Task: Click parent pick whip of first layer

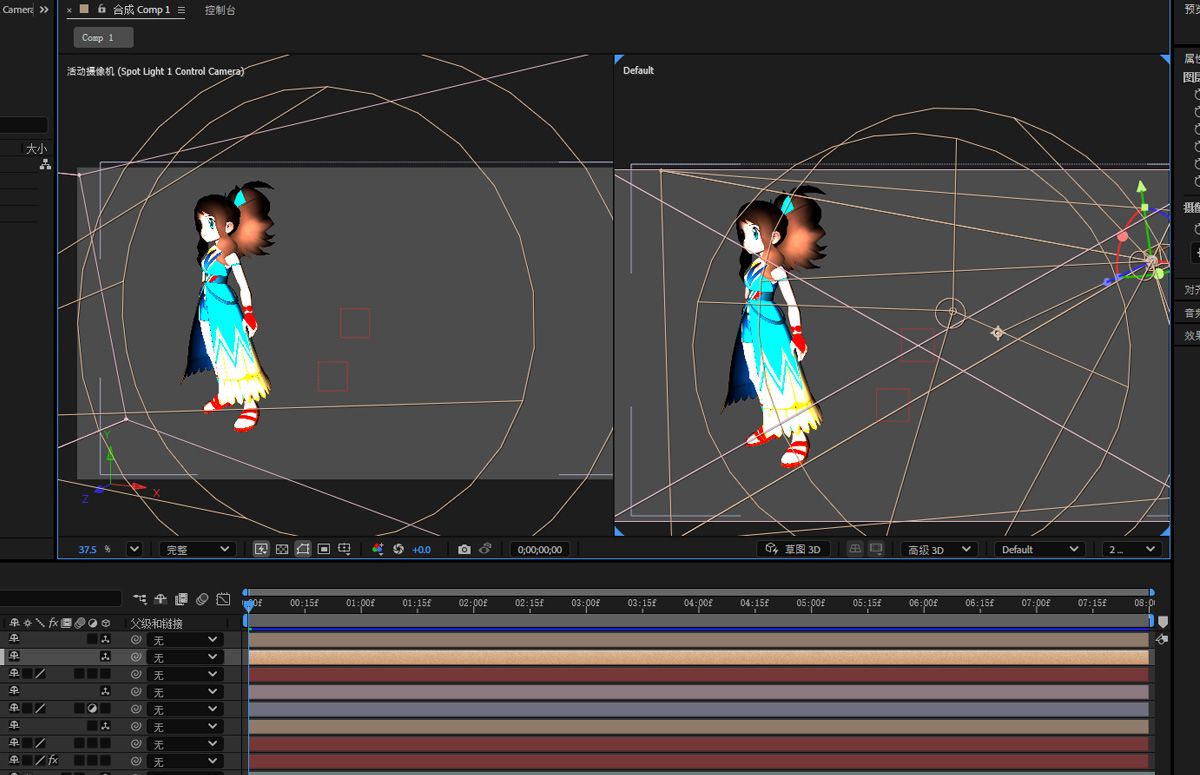Action: 135,640
